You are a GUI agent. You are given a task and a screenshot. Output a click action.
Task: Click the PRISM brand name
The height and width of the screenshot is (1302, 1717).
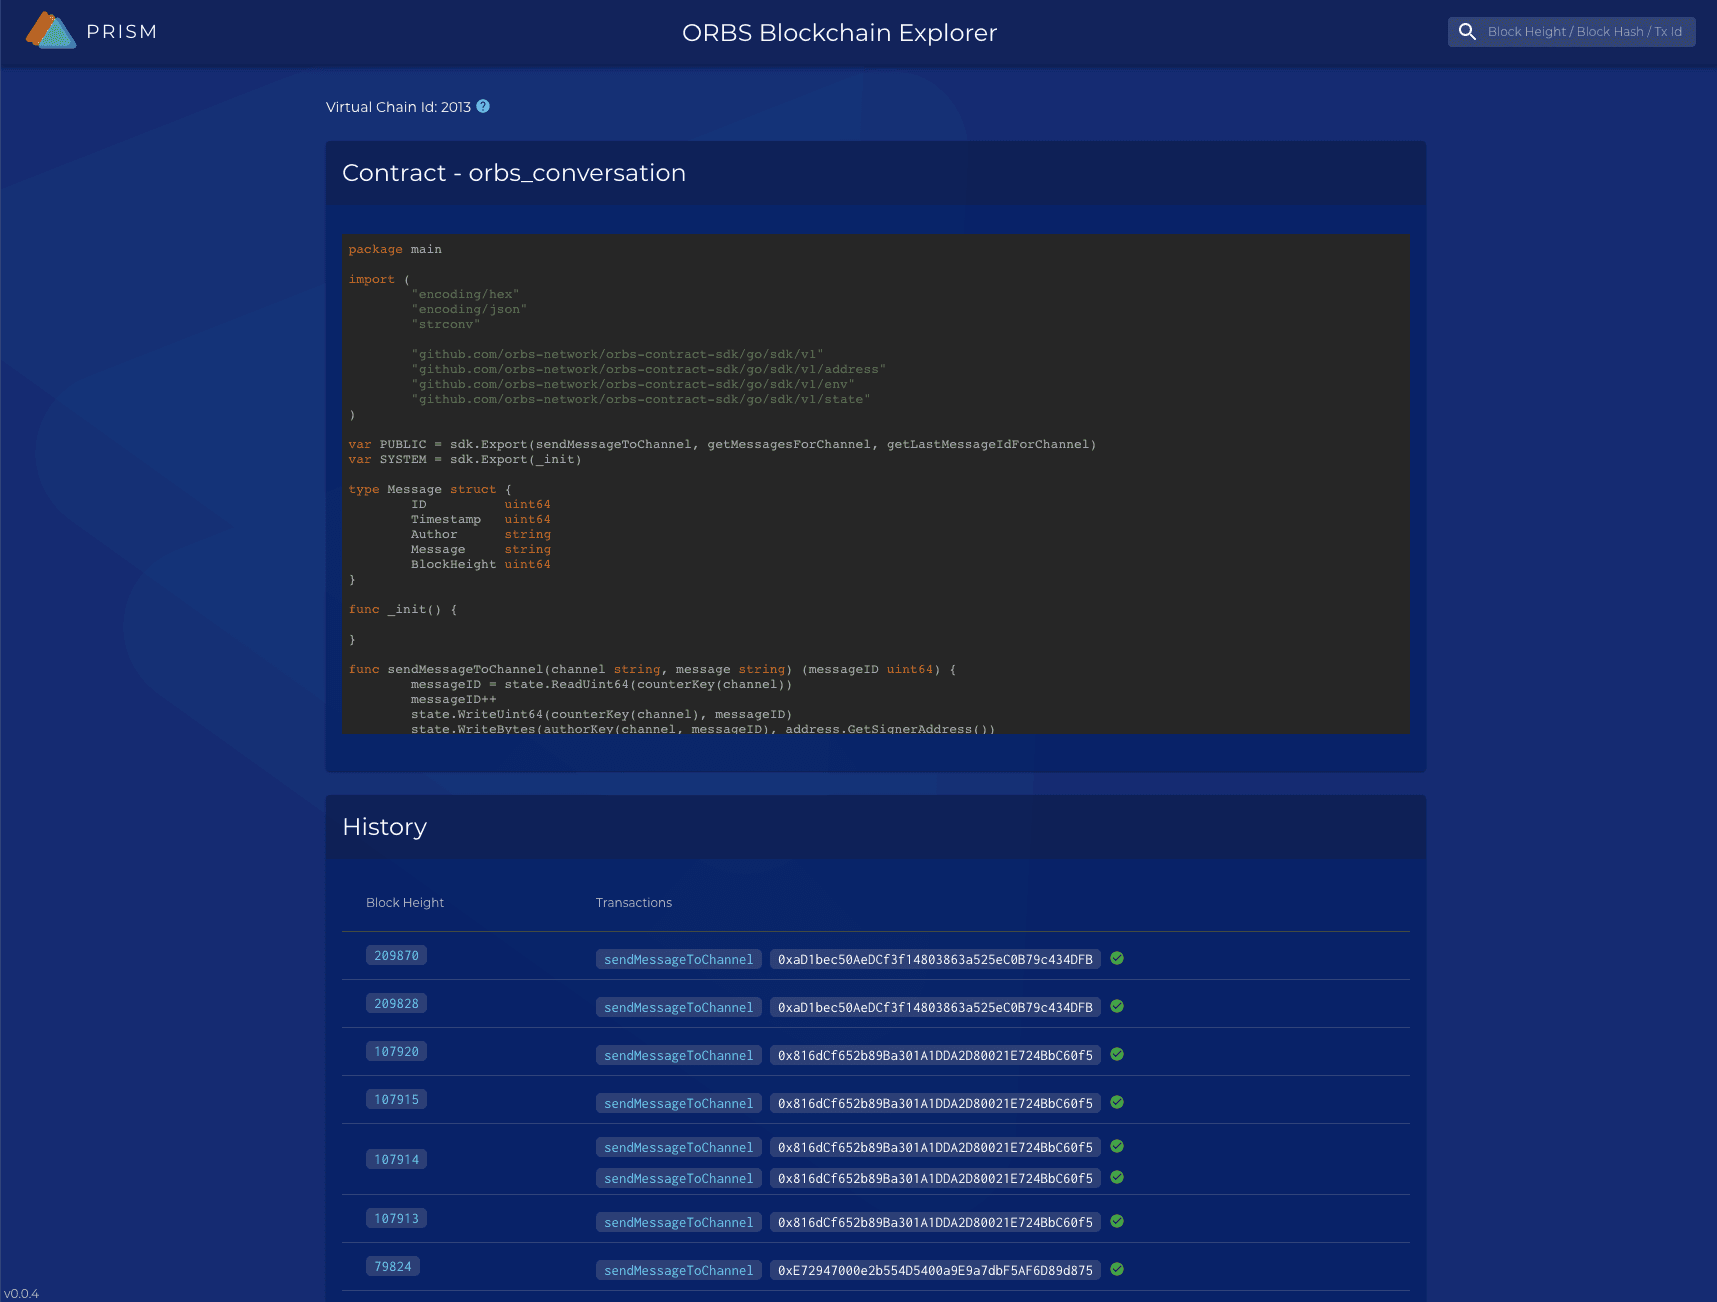(122, 32)
